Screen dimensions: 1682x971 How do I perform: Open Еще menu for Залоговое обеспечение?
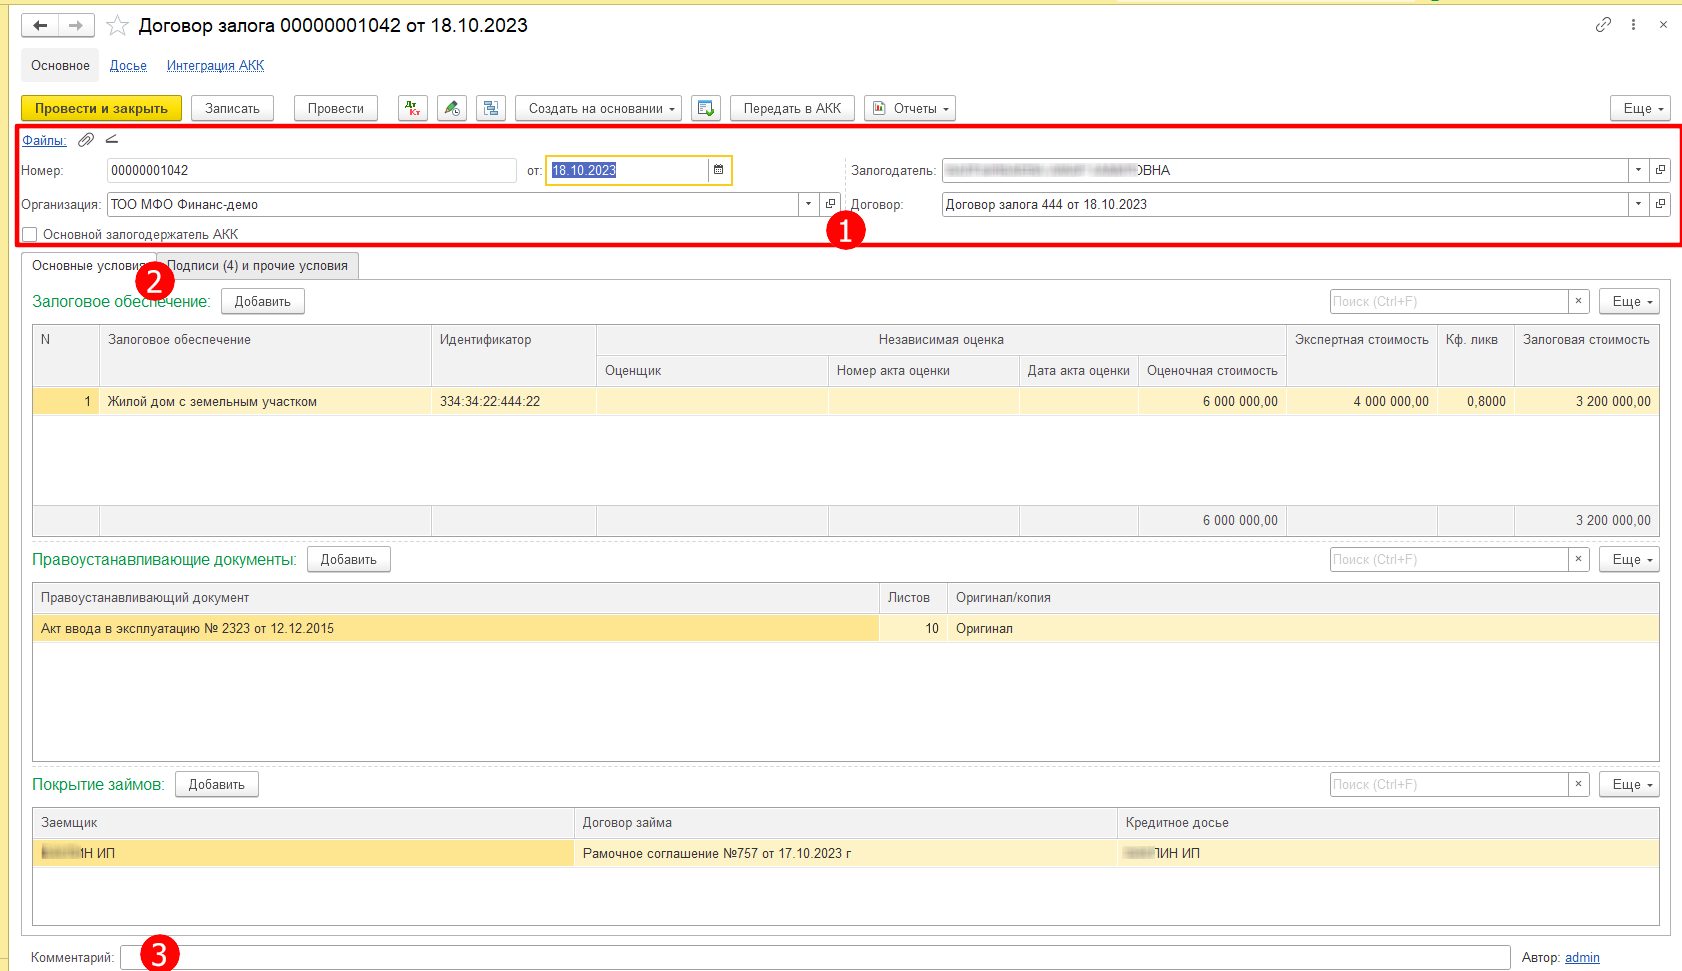tap(1629, 301)
